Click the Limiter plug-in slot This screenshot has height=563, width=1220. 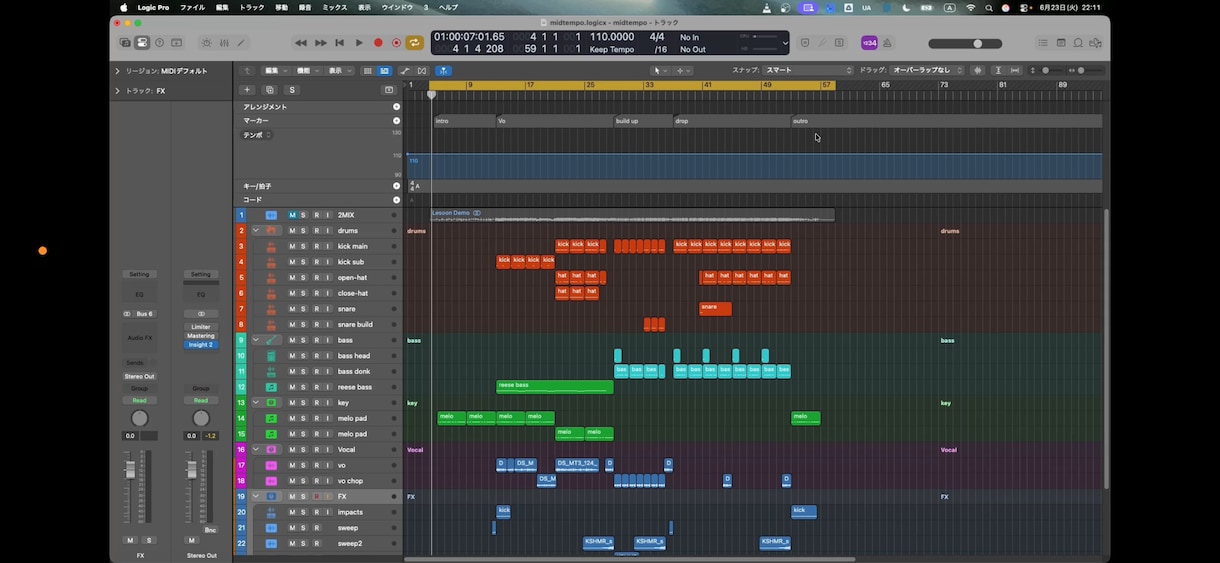click(201, 327)
